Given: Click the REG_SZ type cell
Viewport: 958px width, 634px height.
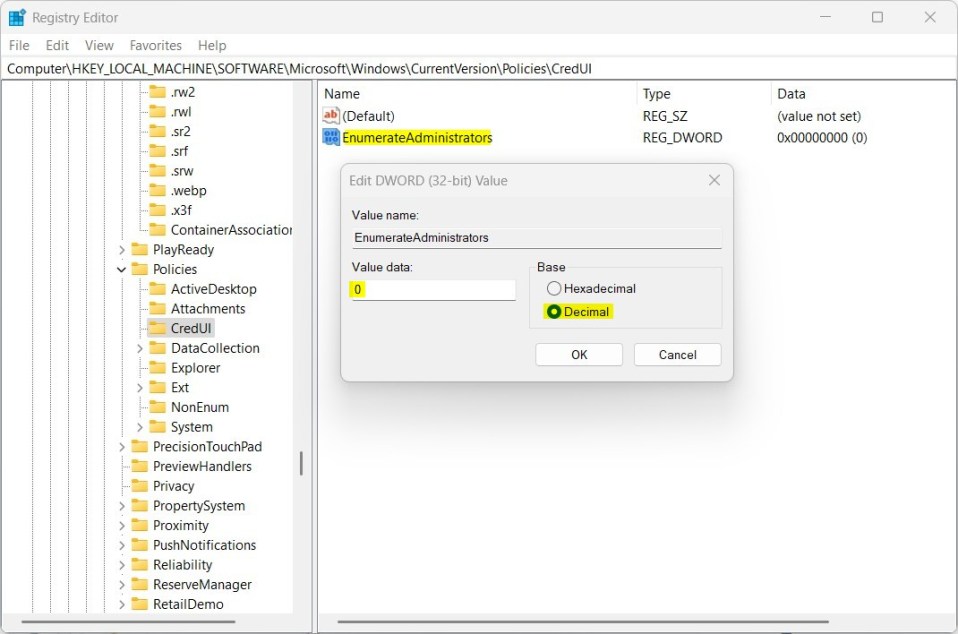Looking at the screenshot, I should (665, 116).
